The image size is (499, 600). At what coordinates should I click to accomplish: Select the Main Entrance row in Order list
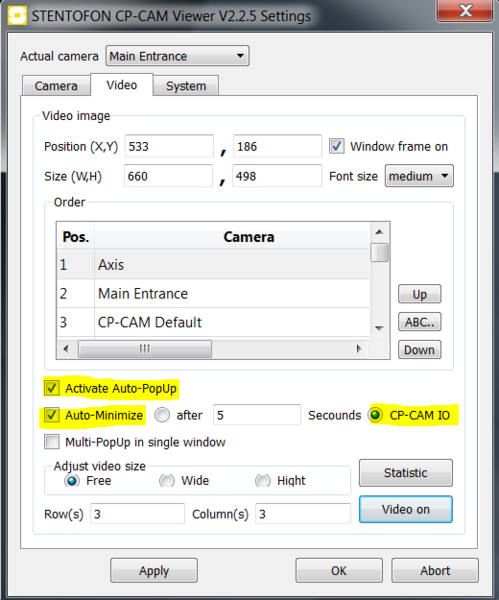pos(214,293)
